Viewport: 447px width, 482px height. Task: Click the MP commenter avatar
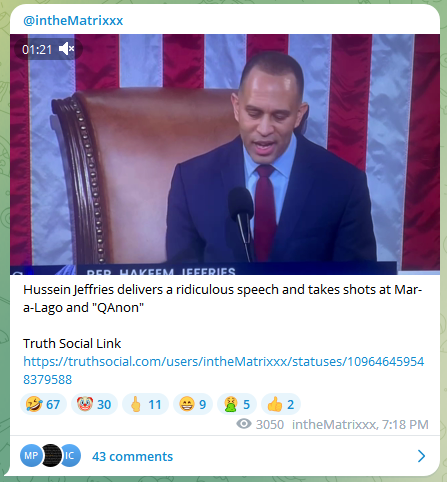(x=30, y=455)
